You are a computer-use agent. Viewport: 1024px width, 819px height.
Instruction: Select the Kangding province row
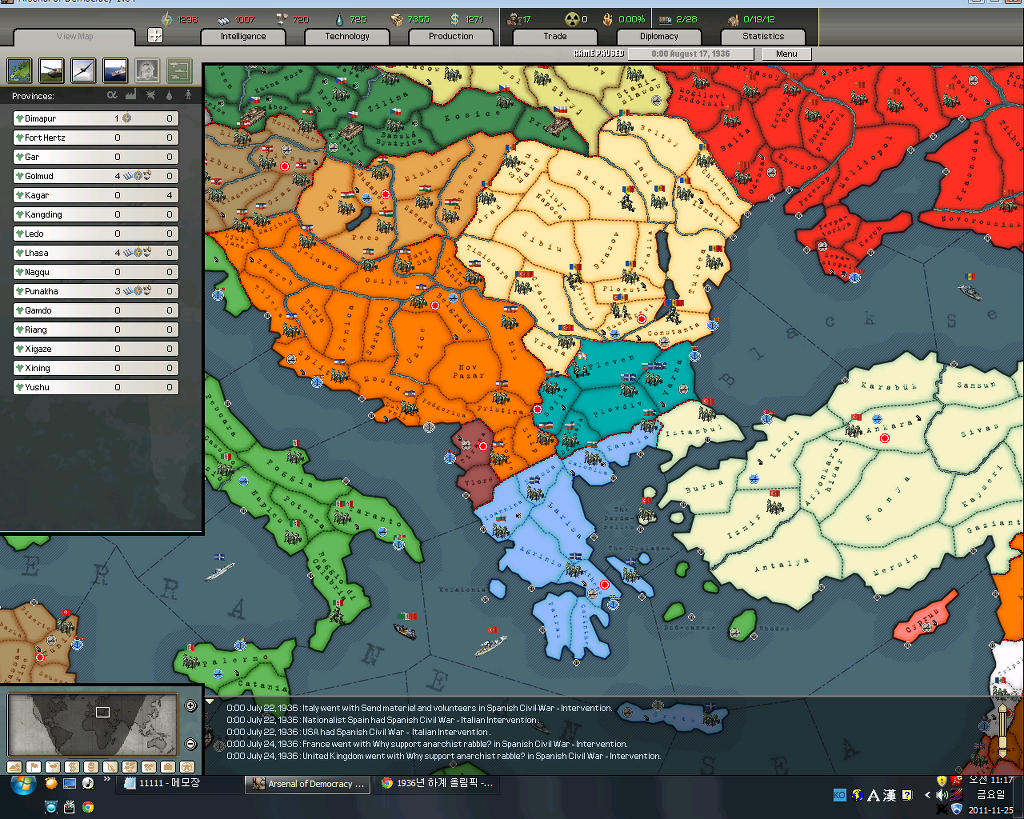(95, 214)
